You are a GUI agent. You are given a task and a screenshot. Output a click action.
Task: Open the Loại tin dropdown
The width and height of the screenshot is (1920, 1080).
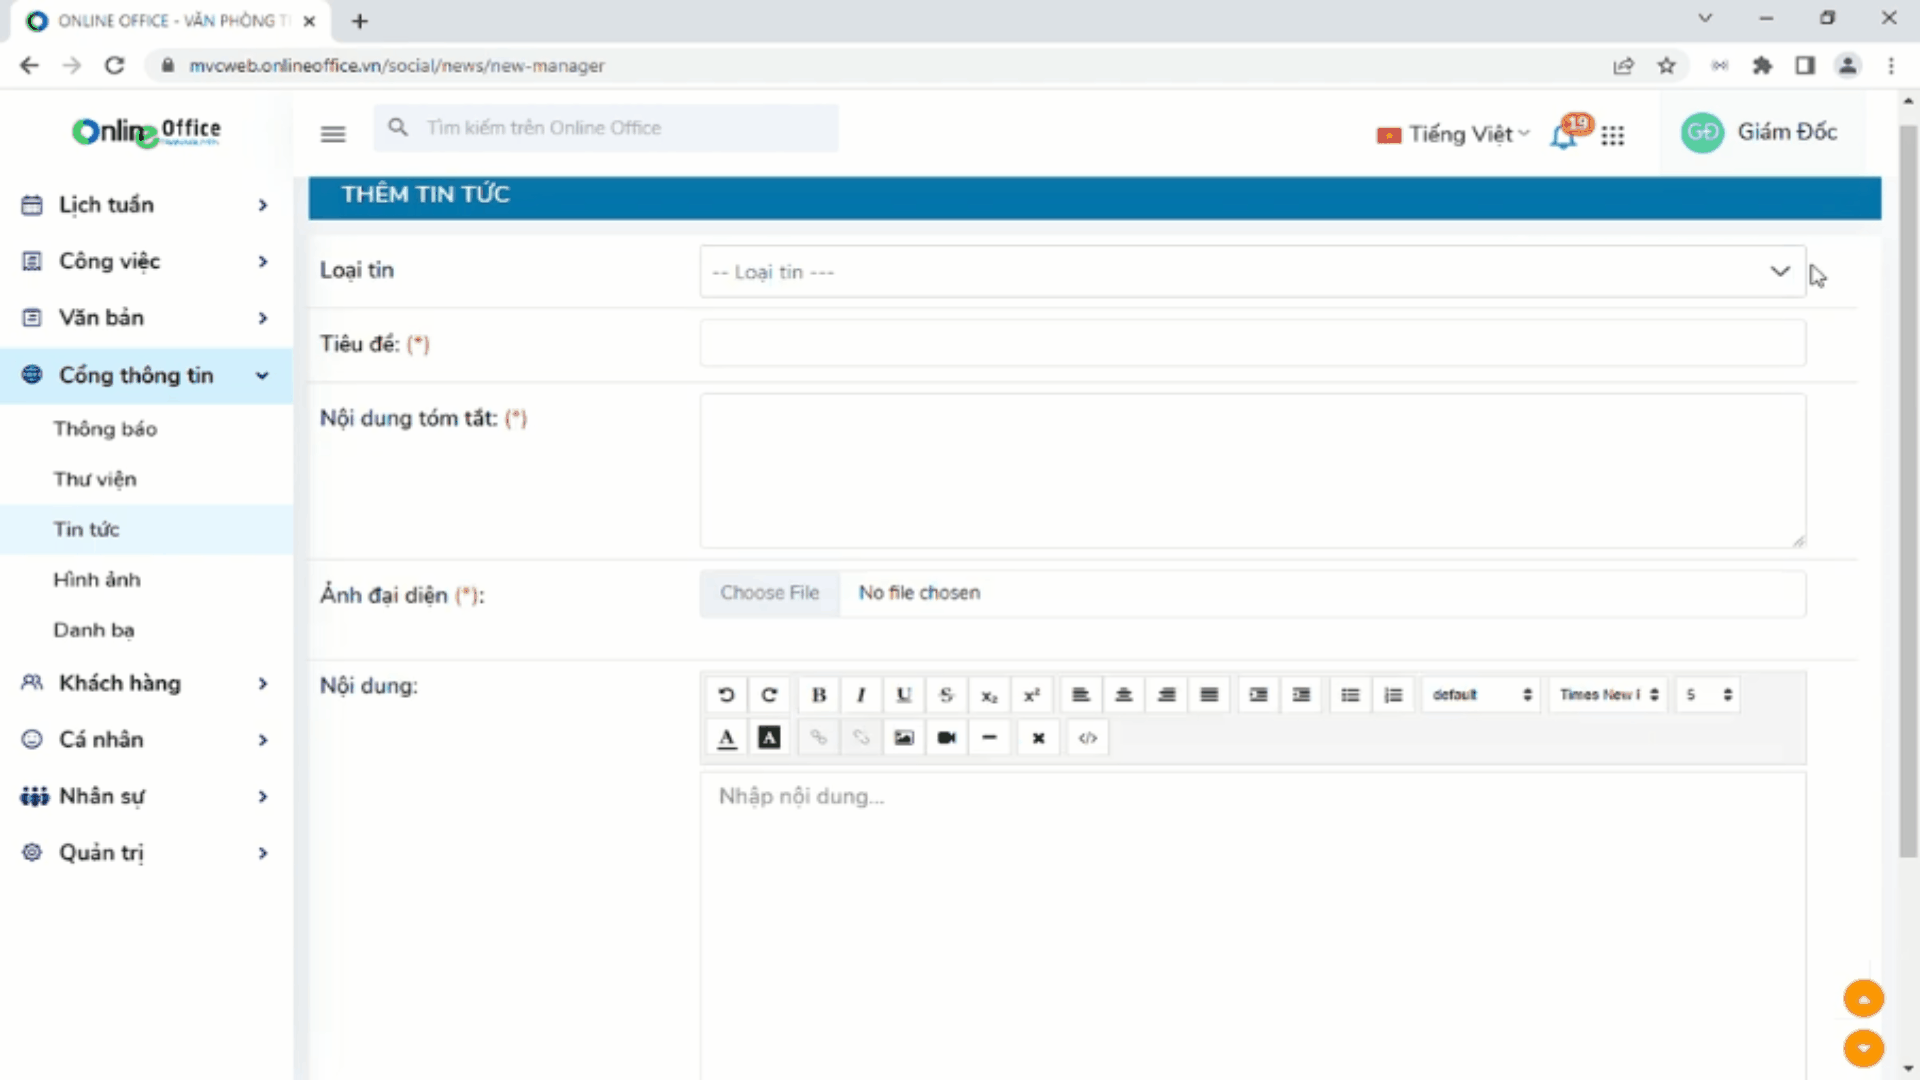pyautogui.click(x=1252, y=272)
